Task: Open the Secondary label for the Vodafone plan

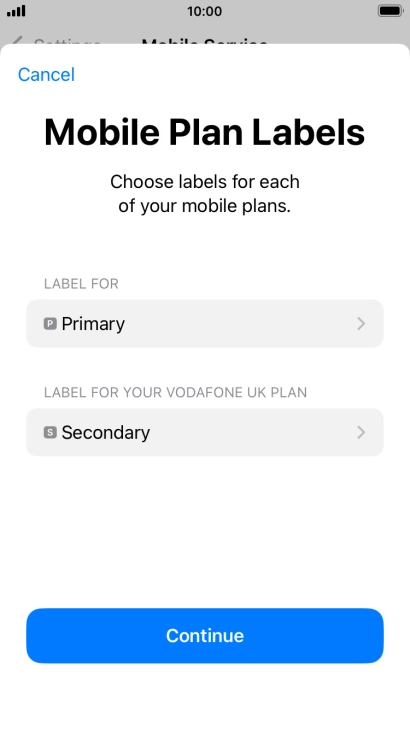Action: [x=205, y=432]
